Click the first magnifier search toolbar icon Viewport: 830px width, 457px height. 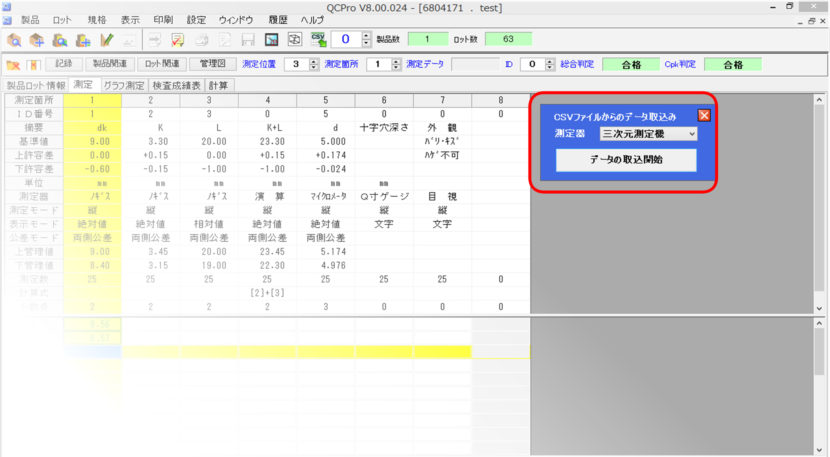[15, 40]
